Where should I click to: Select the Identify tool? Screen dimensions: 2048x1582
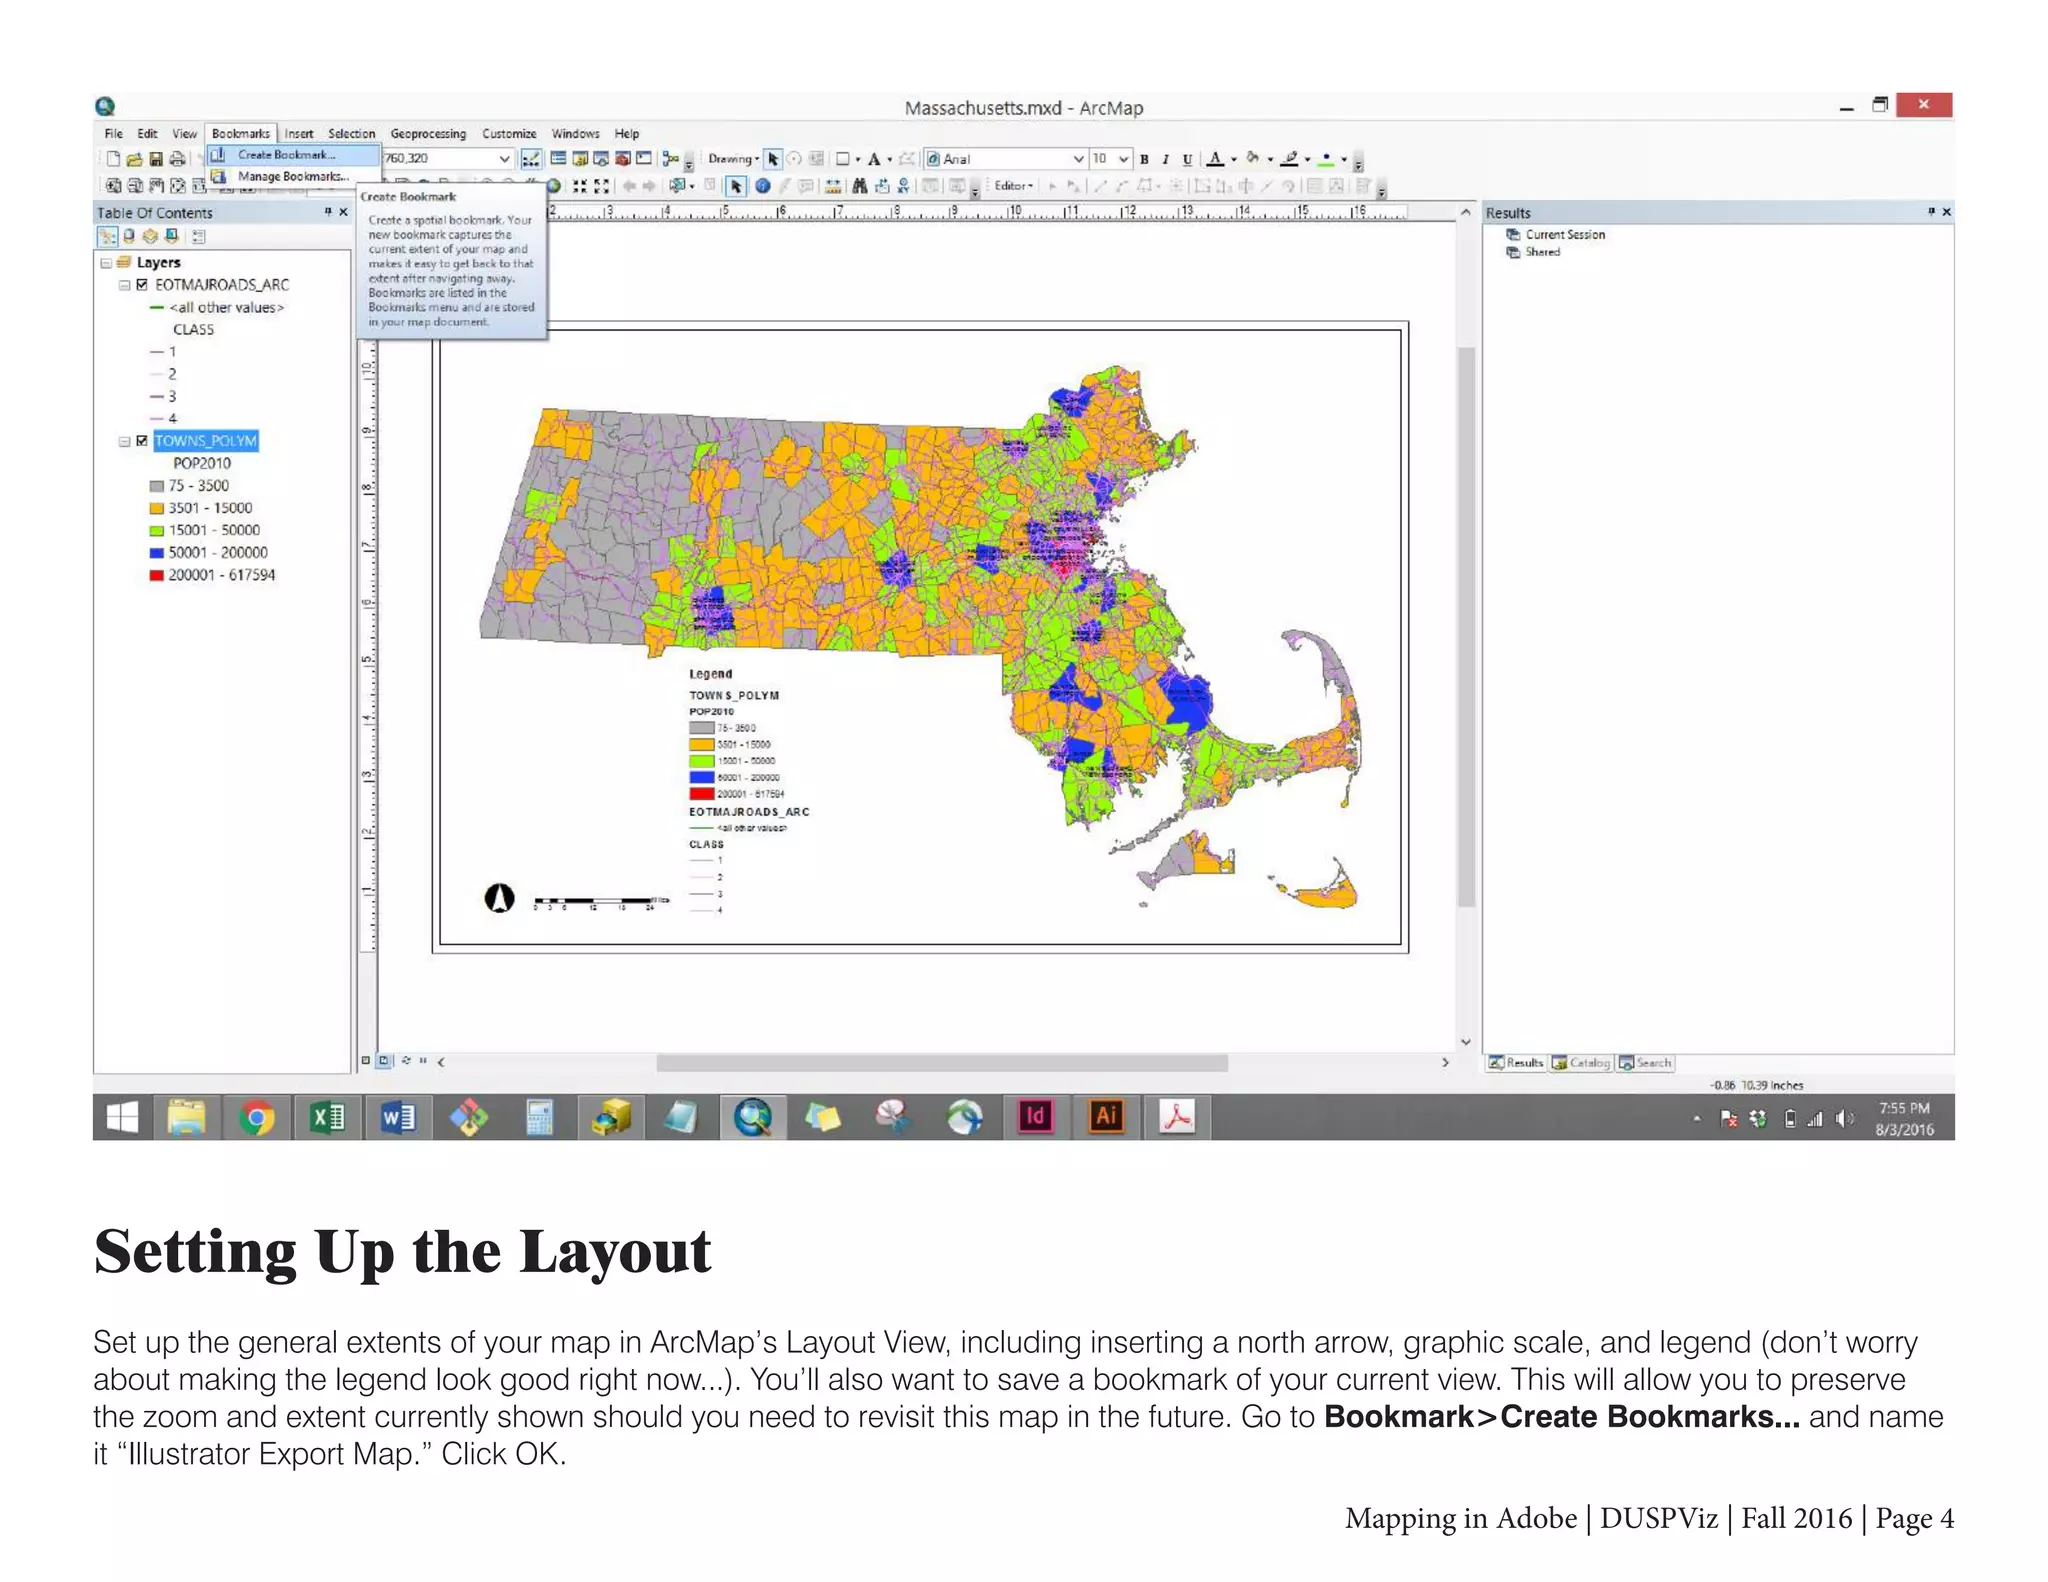pos(762,186)
